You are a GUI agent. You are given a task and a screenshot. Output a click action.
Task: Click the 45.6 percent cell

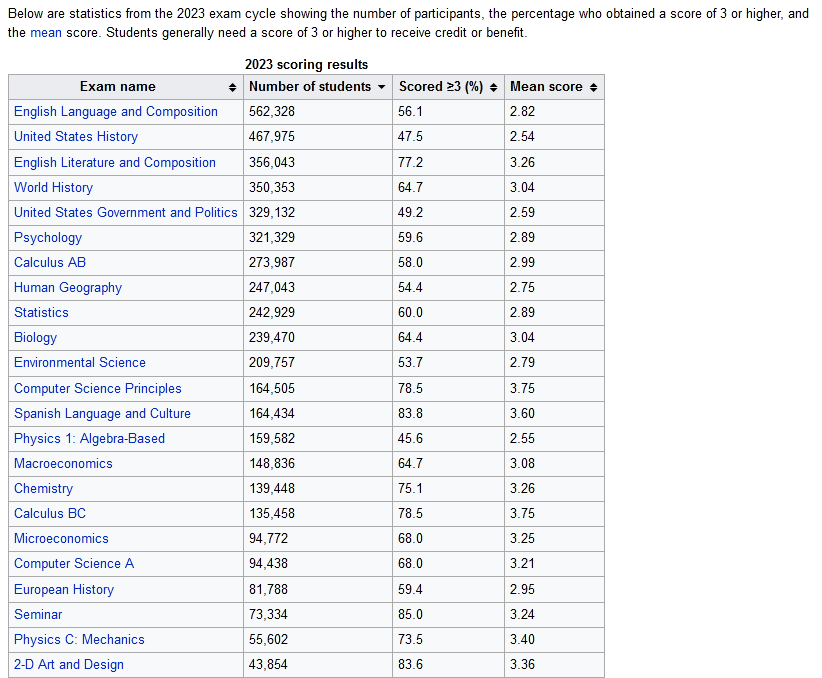tap(448, 439)
